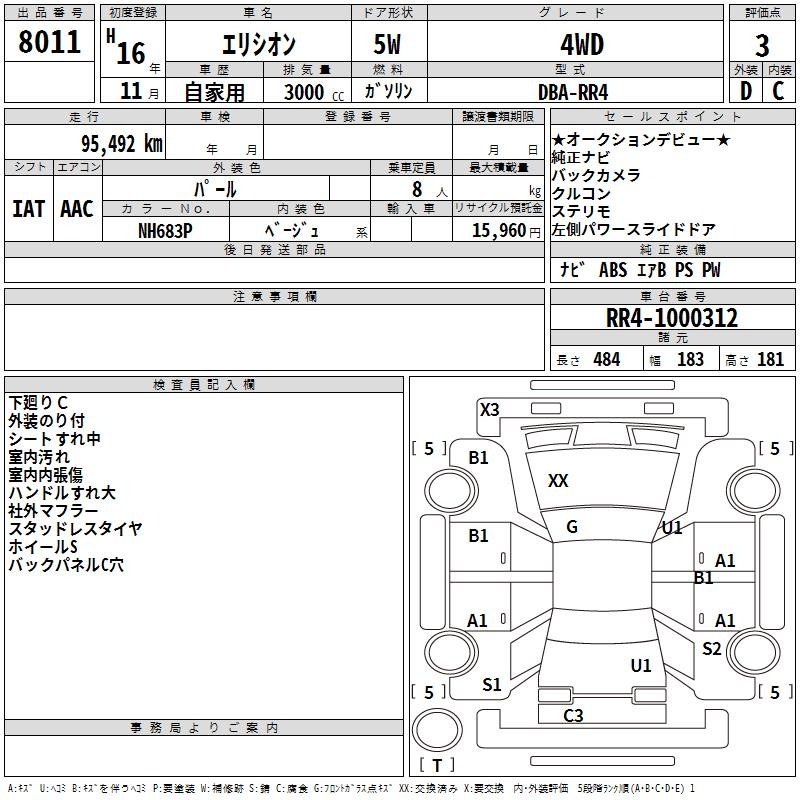Viewport: 800px width, 800px height.
Task: Select the XX replaced-panel mark on the hood
Action: coord(558,481)
